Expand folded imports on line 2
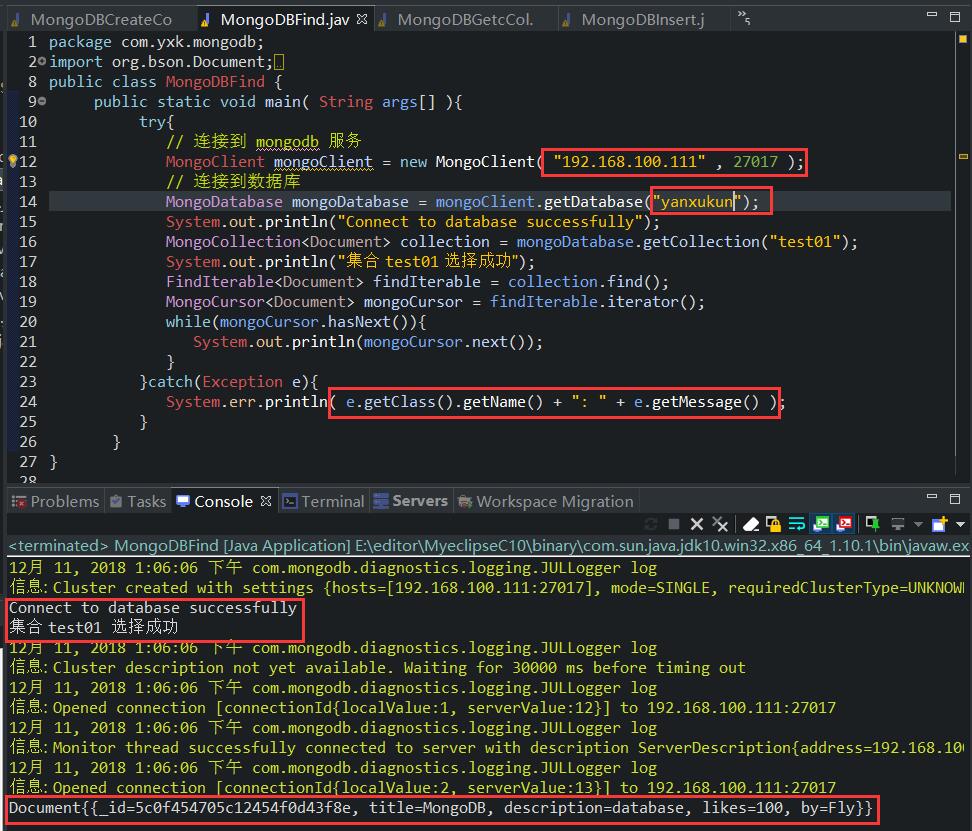The image size is (972, 831). pos(42,62)
